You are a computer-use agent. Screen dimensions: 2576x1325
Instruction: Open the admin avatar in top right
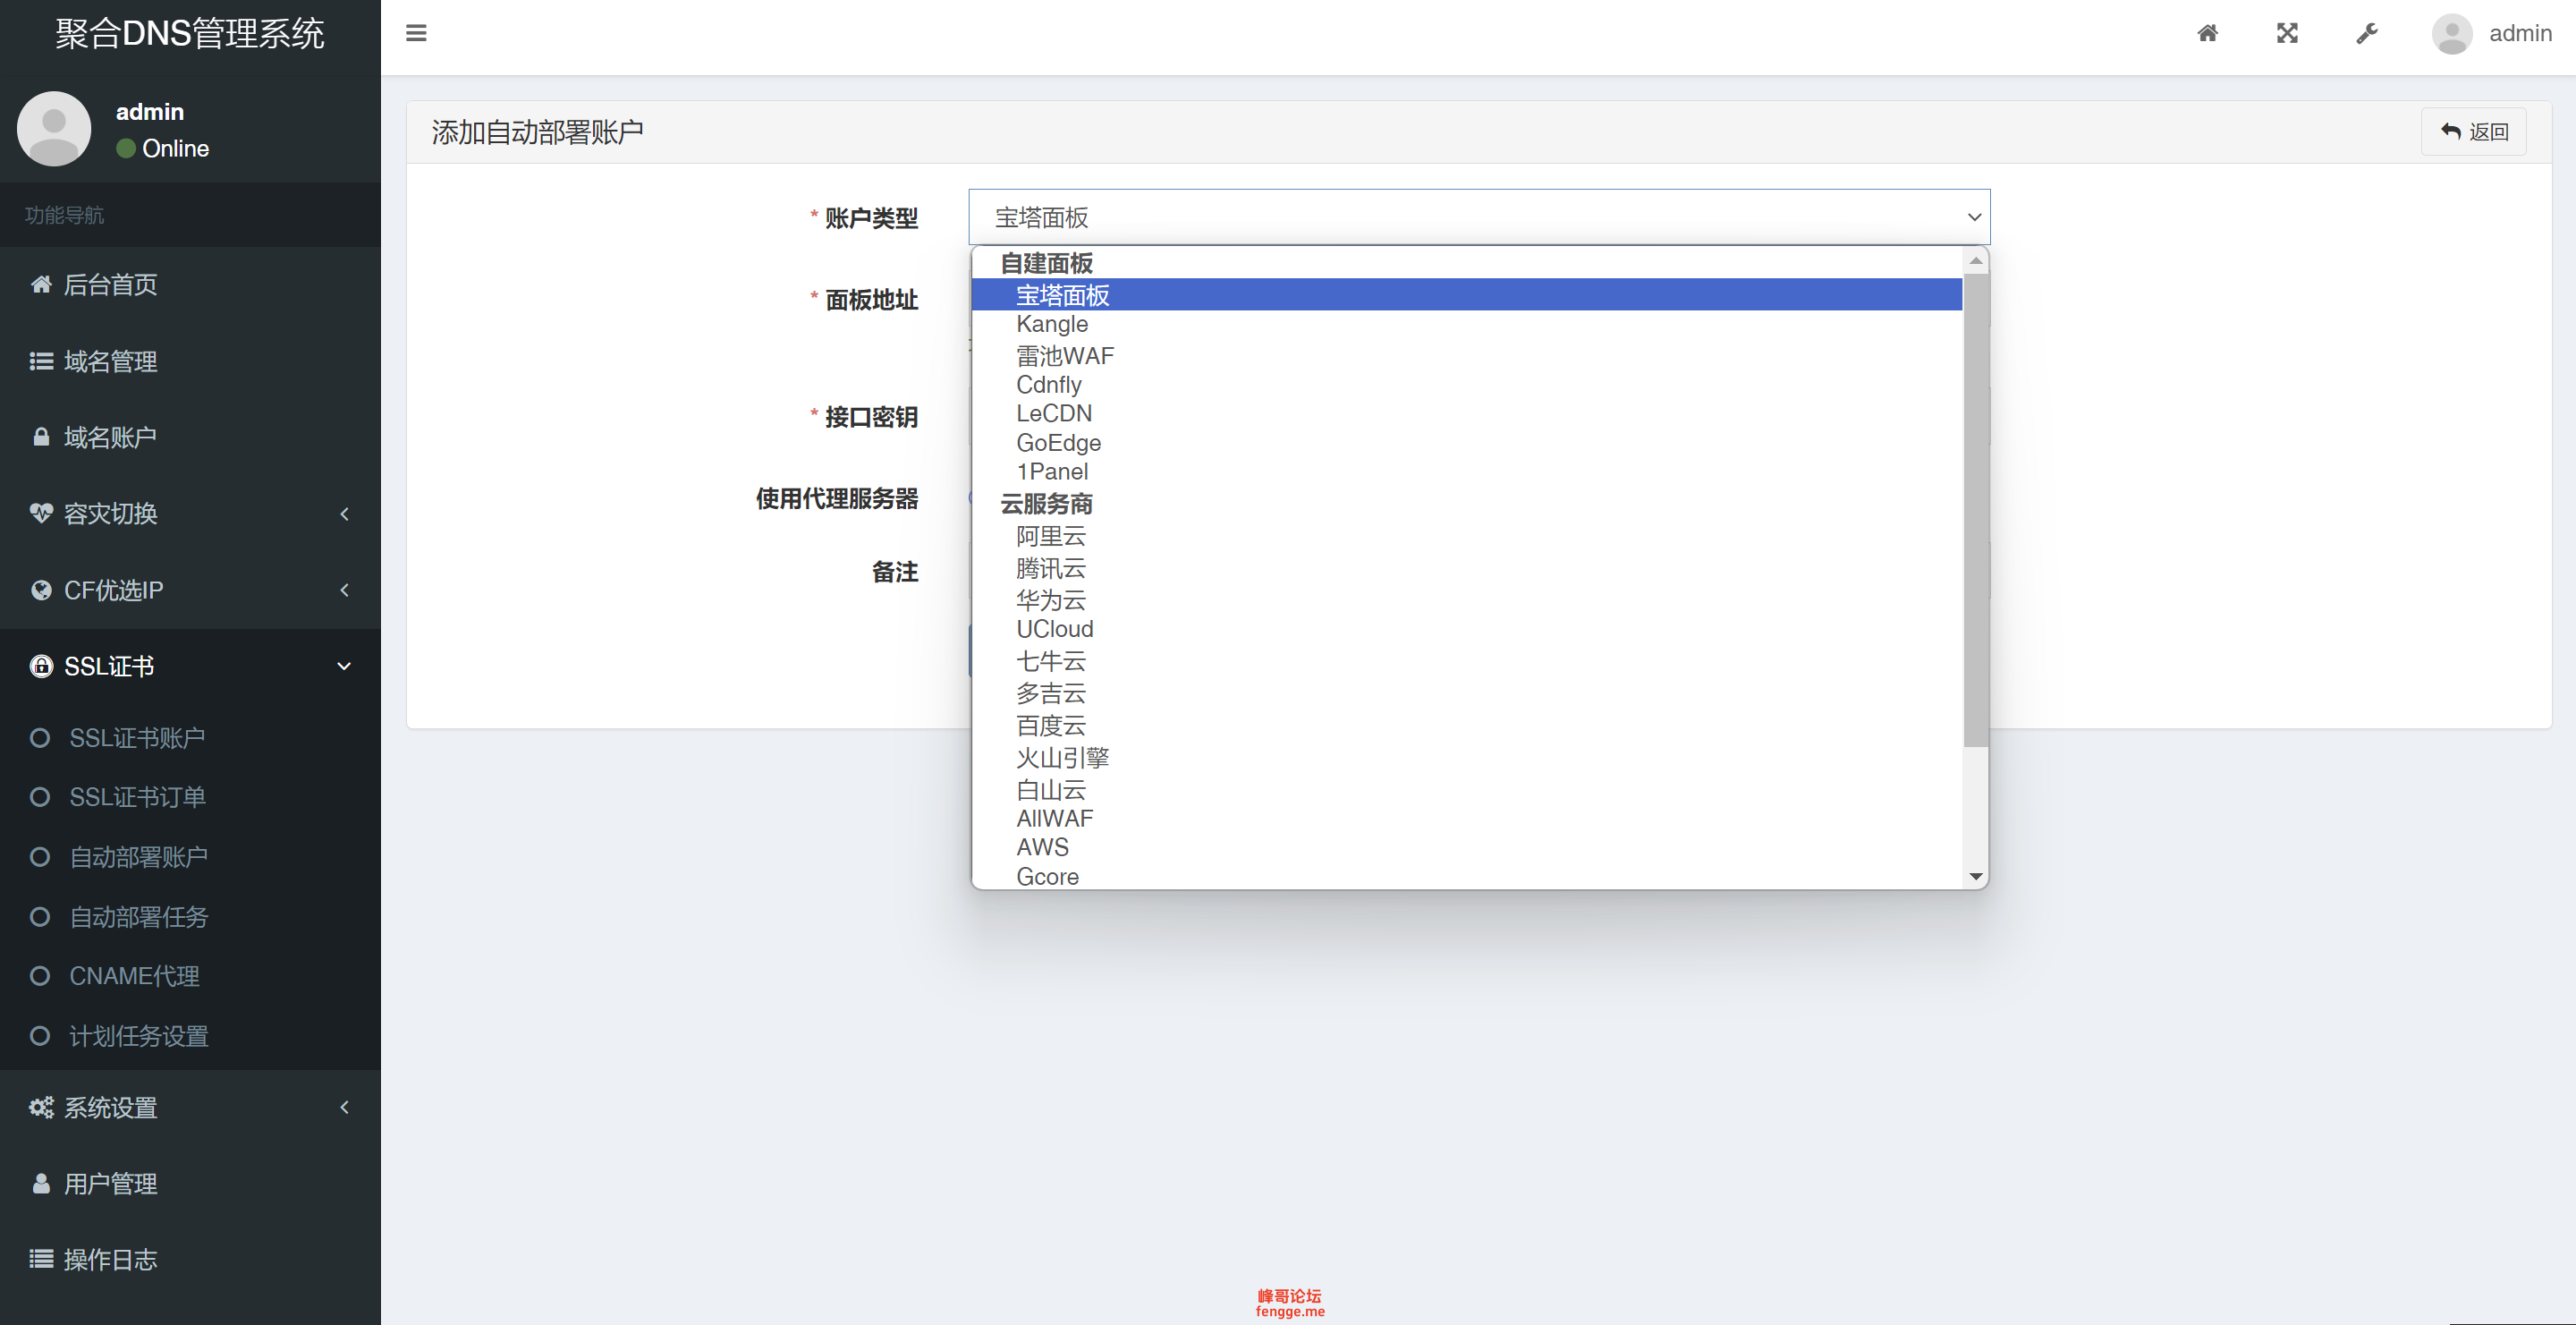pyautogui.click(x=2451, y=33)
